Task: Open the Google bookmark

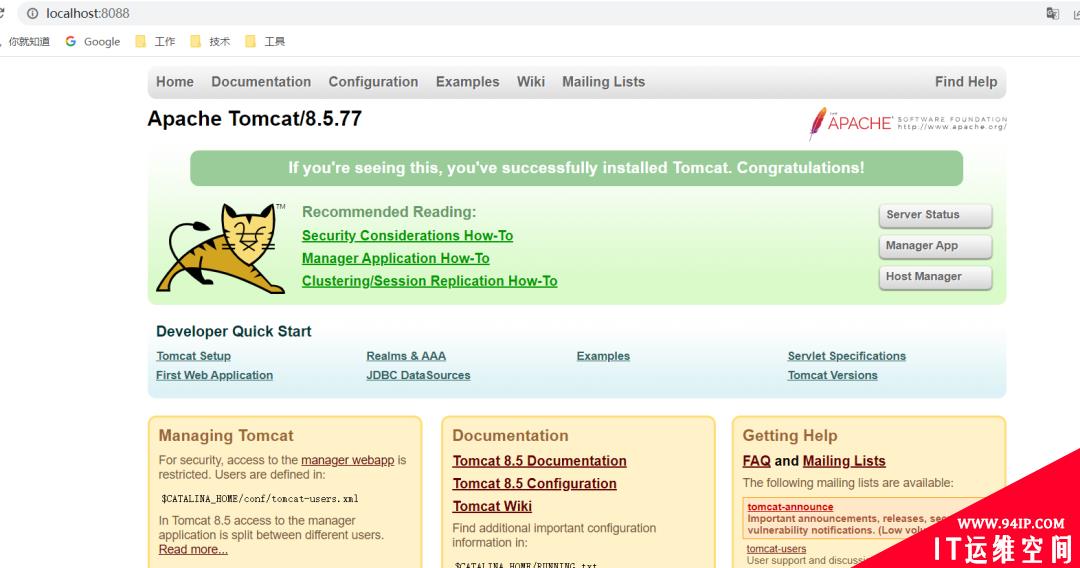Action: pos(93,42)
